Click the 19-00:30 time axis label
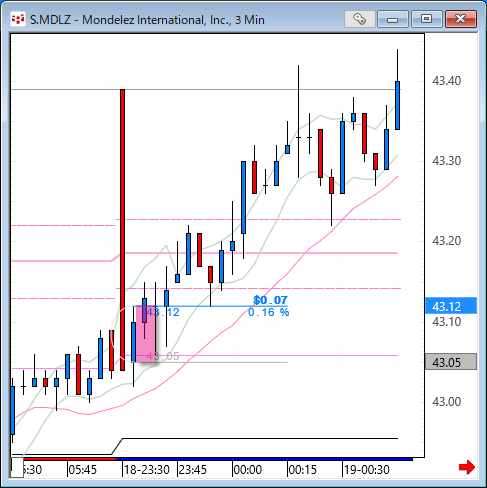487x488 pixels. point(367,470)
